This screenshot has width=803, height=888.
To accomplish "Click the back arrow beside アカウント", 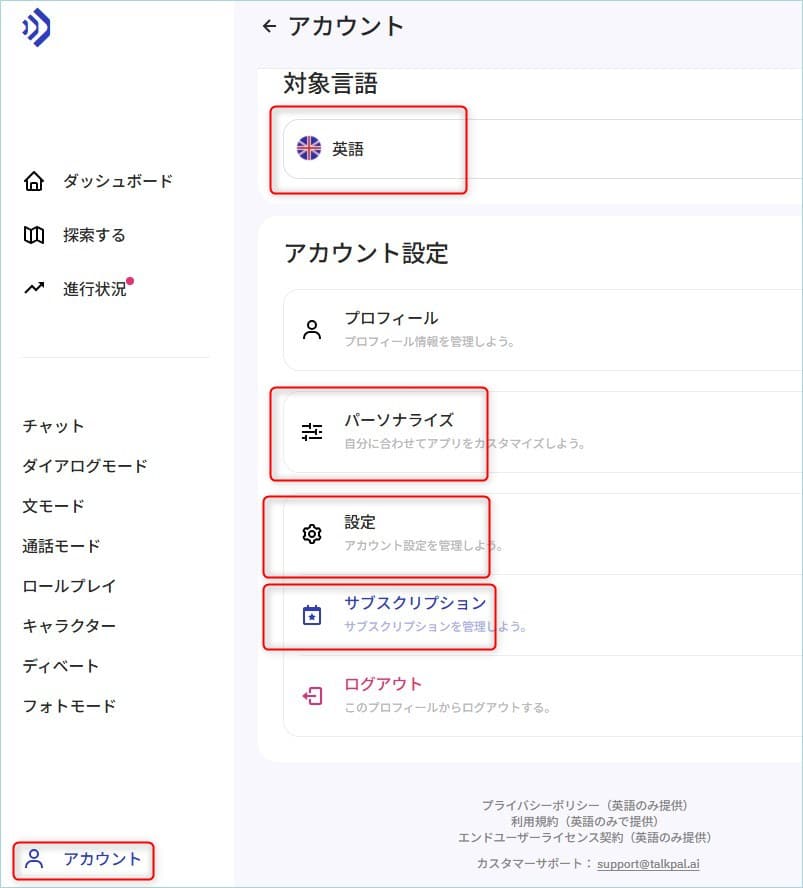I will click(x=270, y=26).
